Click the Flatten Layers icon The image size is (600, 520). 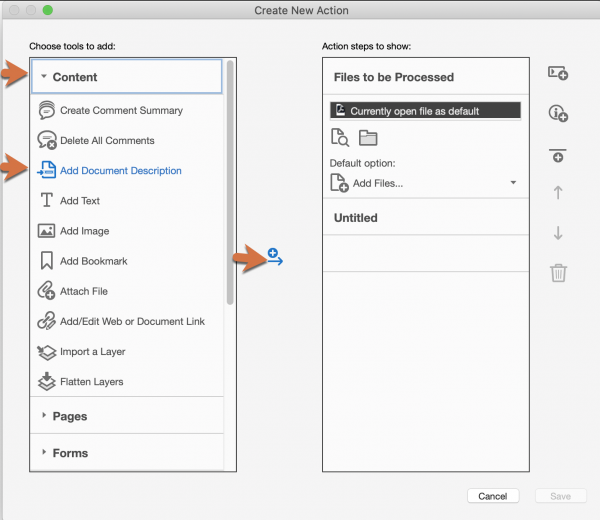[47, 381]
